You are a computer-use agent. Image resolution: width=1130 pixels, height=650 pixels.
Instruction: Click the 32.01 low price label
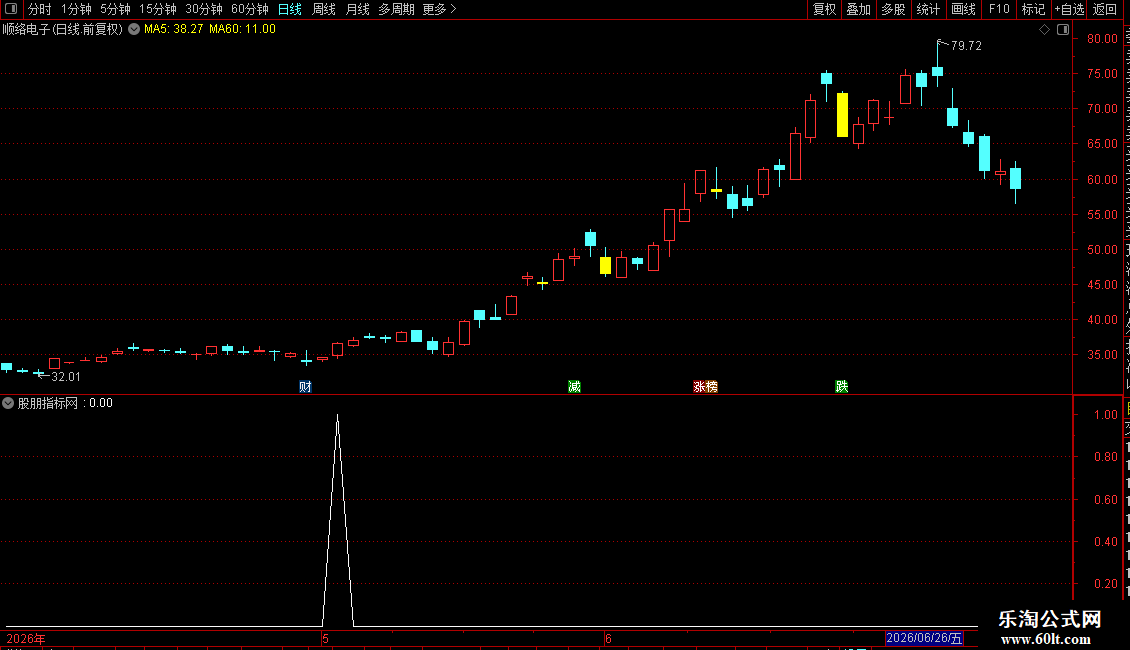(66, 377)
